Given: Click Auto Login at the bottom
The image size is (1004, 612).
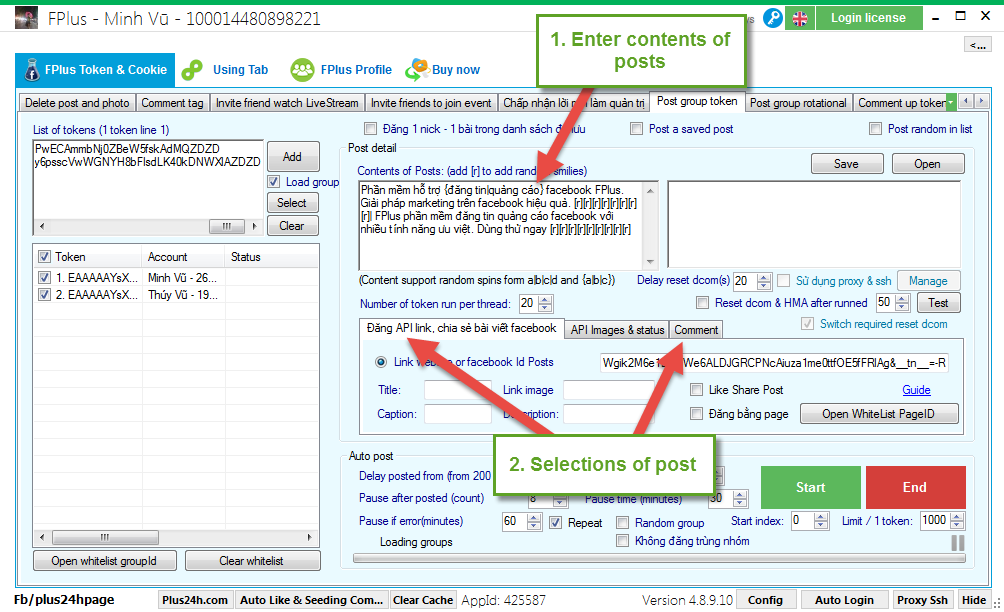Looking at the screenshot, I should [x=844, y=600].
